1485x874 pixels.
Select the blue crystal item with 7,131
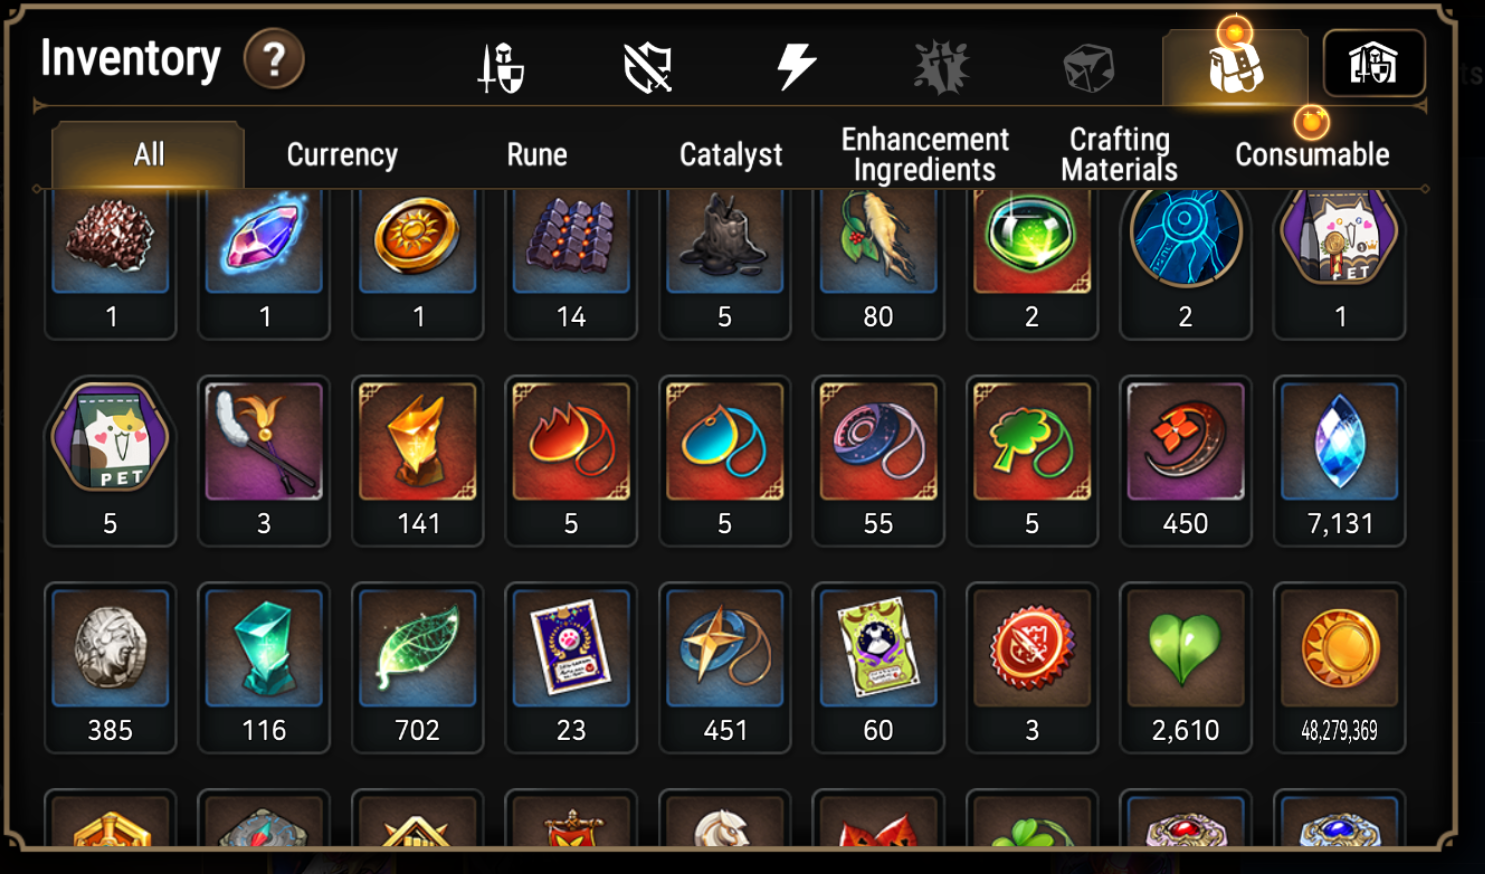[x=1339, y=461]
